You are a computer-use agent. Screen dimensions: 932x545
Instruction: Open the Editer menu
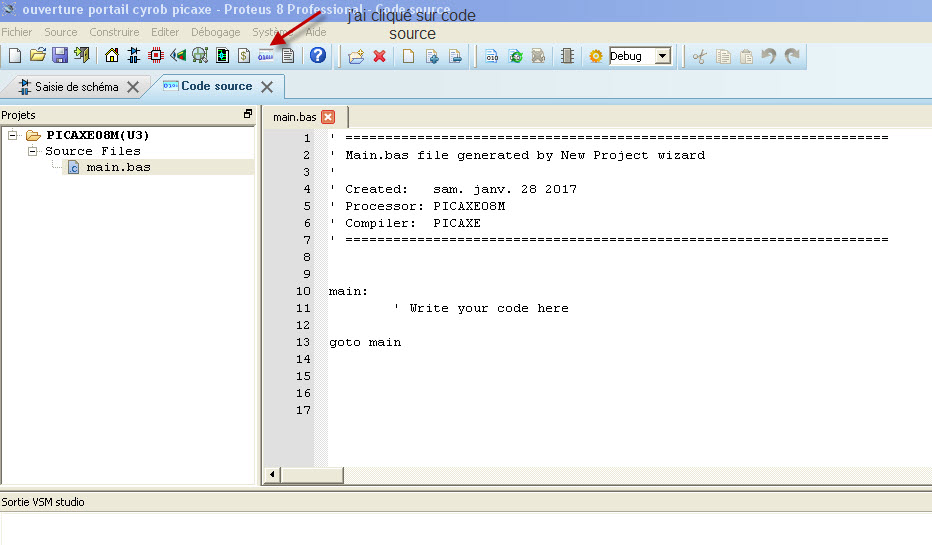tap(165, 32)
